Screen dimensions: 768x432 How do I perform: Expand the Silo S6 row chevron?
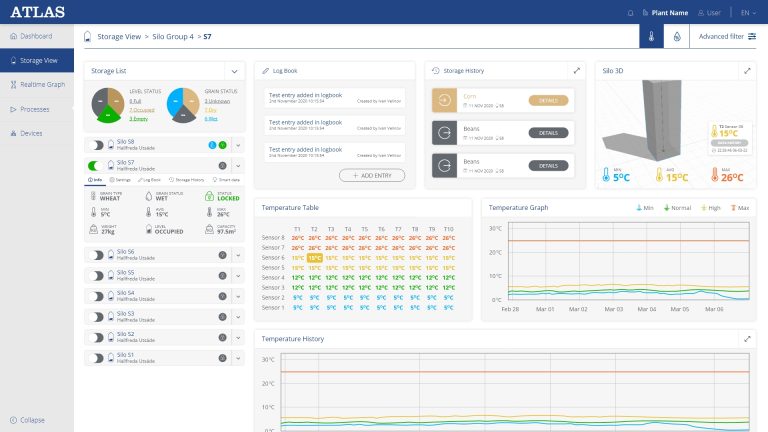click(238, 254)
